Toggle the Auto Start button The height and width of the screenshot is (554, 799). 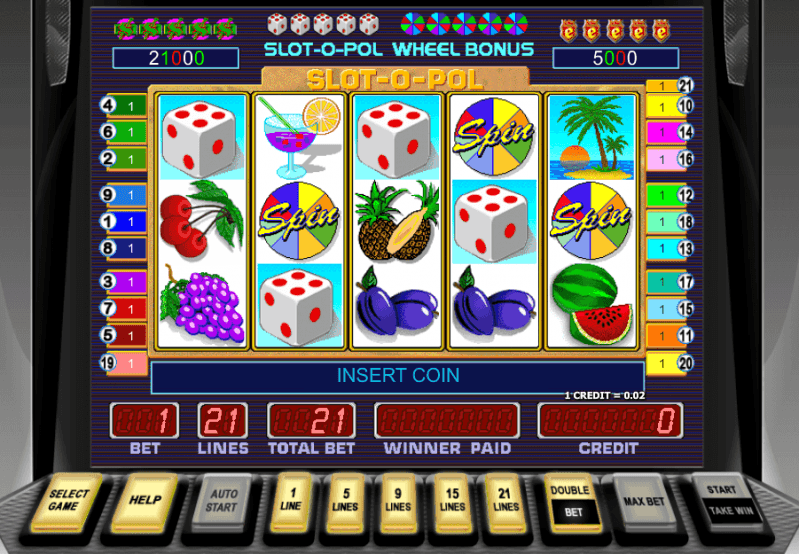(x=223, y=501)
